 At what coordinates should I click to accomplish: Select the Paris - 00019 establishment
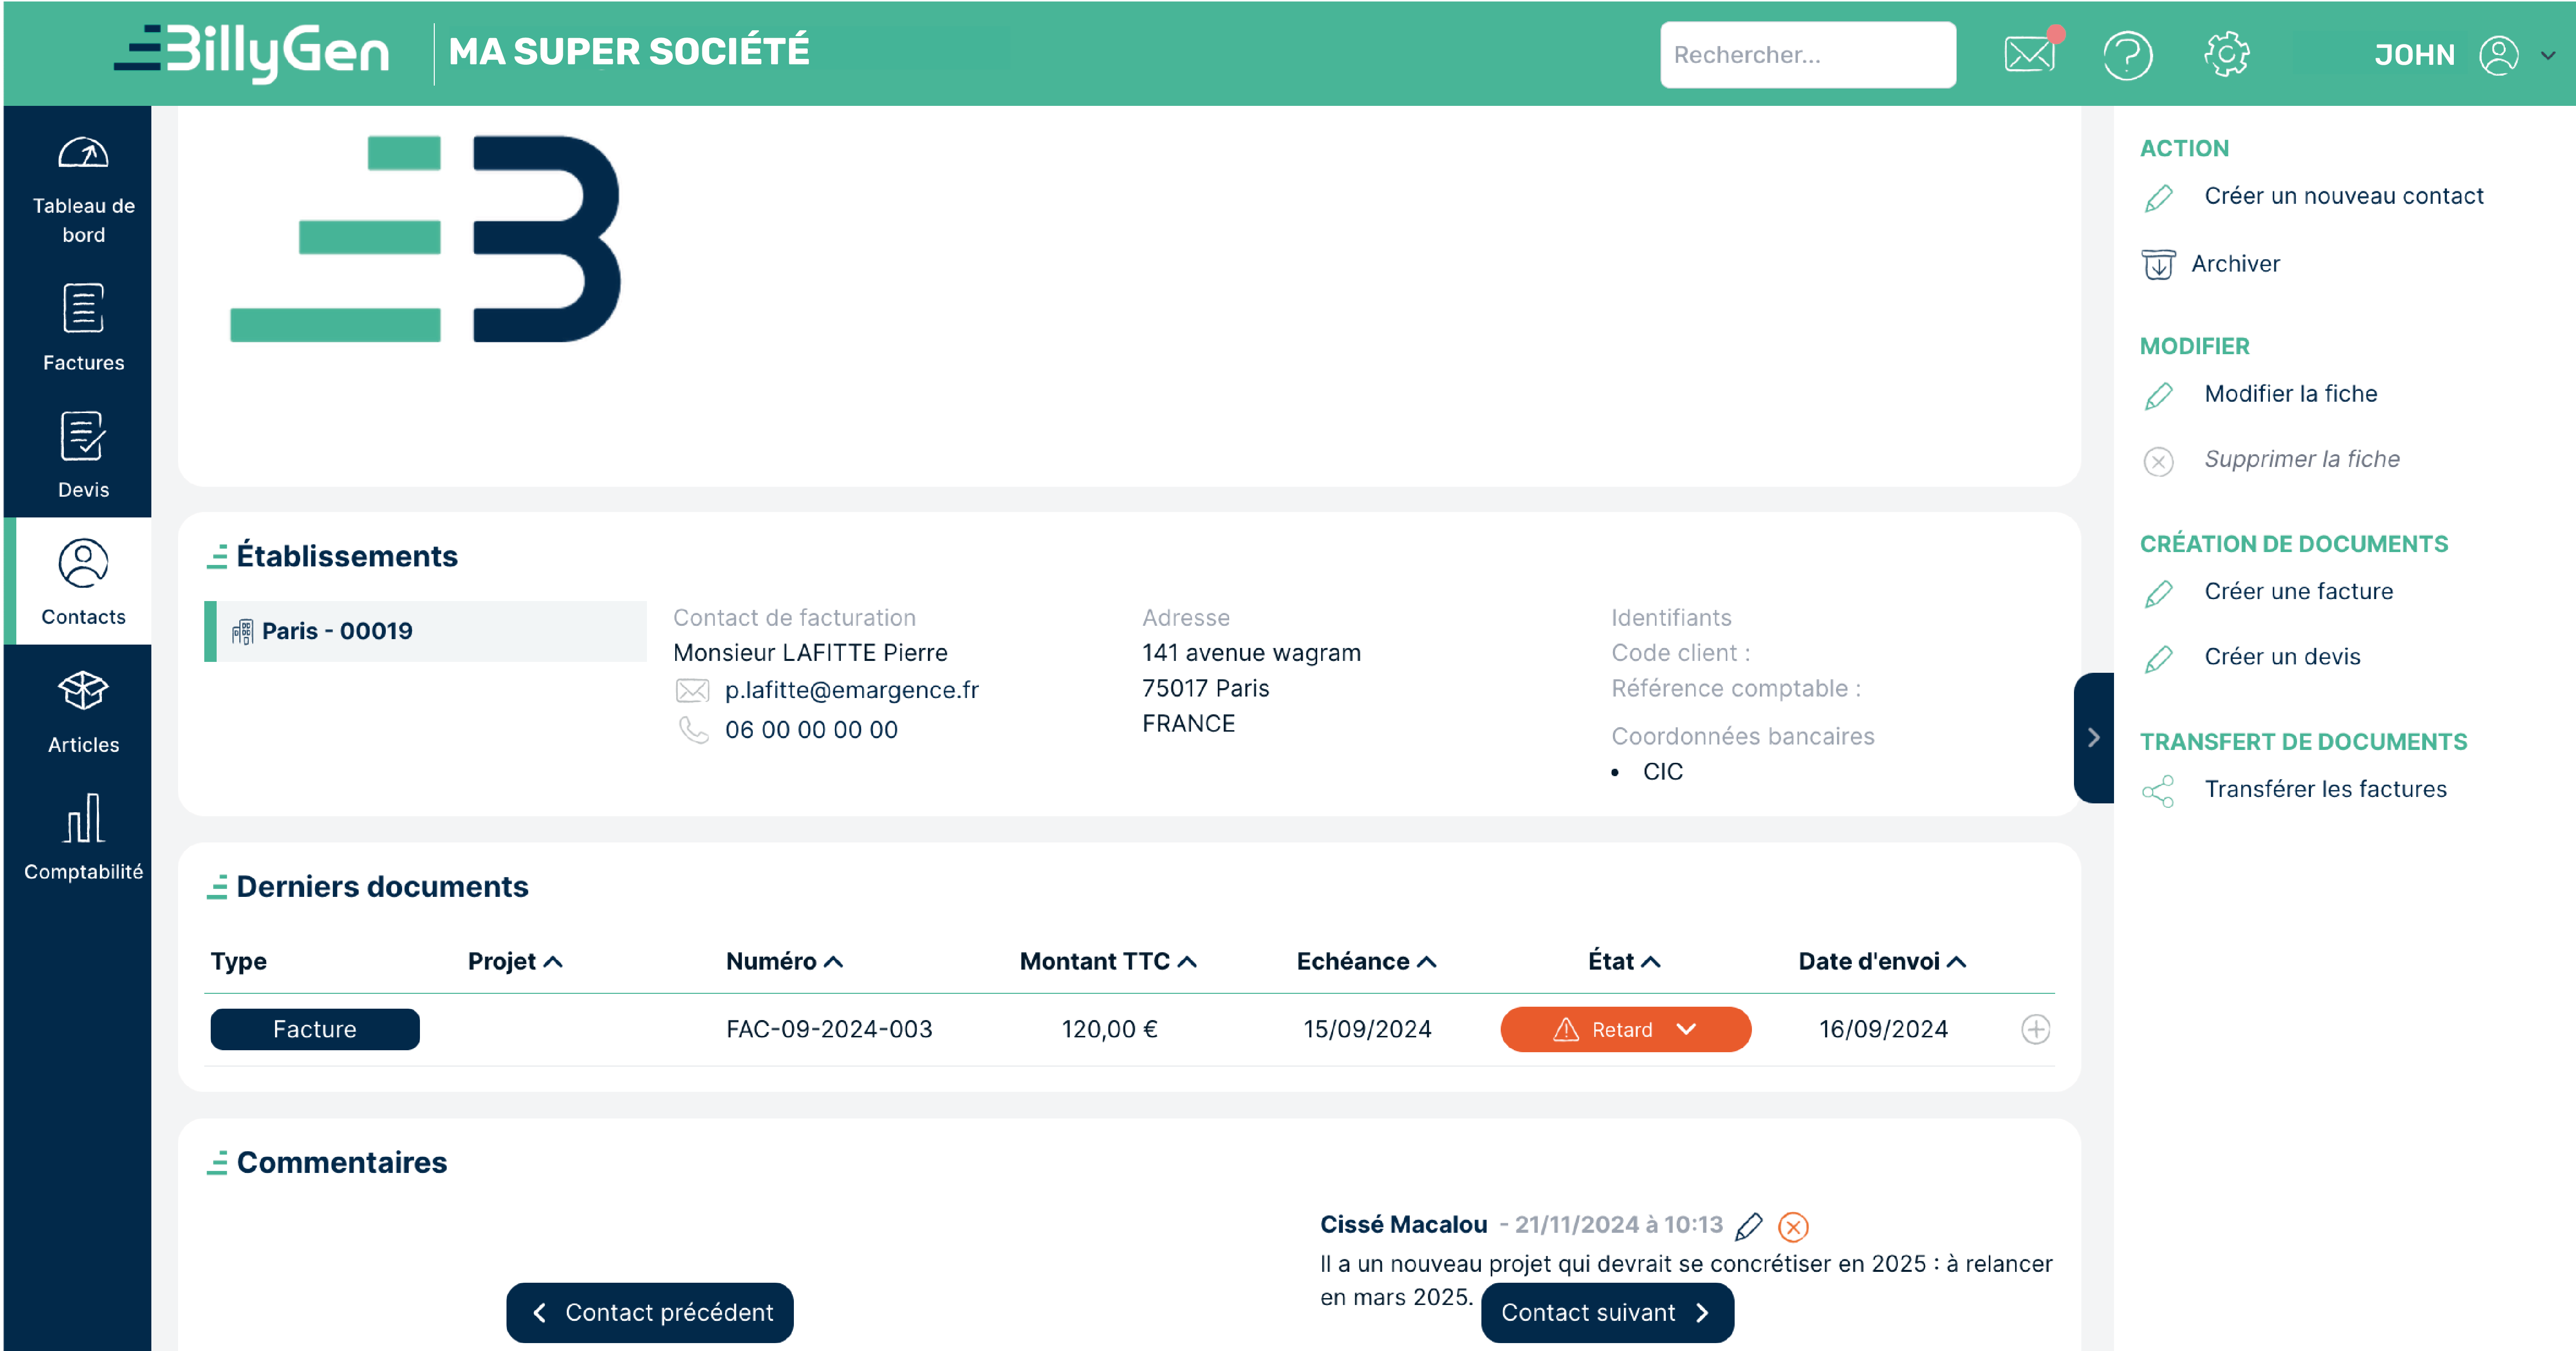coord(425,631)
